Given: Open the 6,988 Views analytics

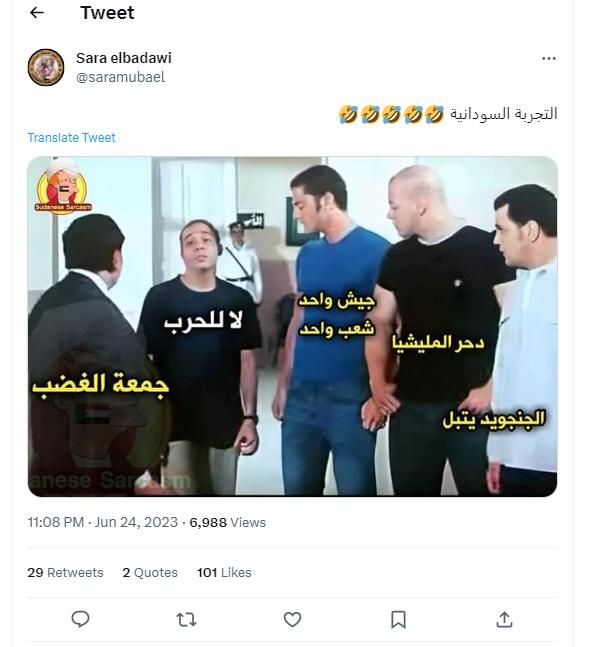Looking at the screenshot, I should (228, 522).
